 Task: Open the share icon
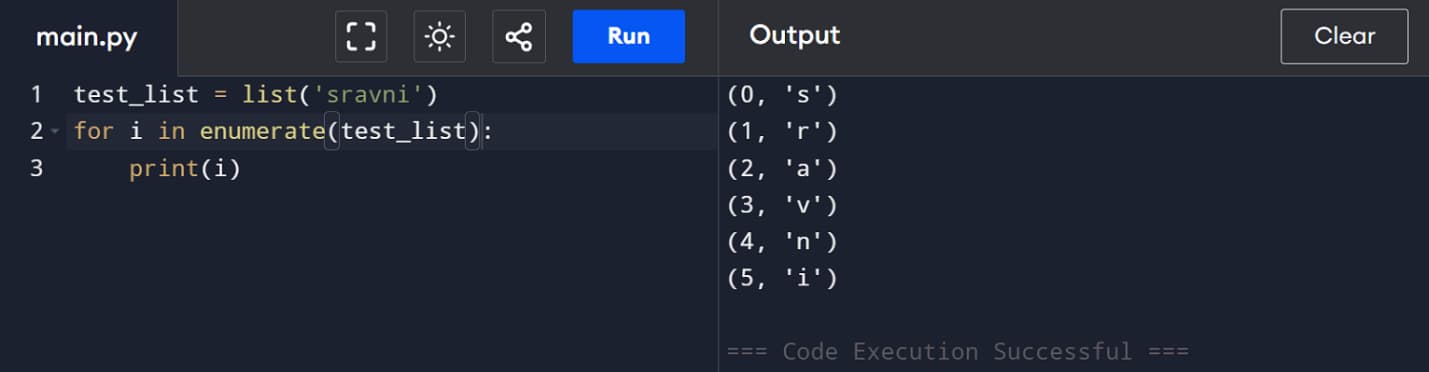pyautogui.click(x=518, y=37)
